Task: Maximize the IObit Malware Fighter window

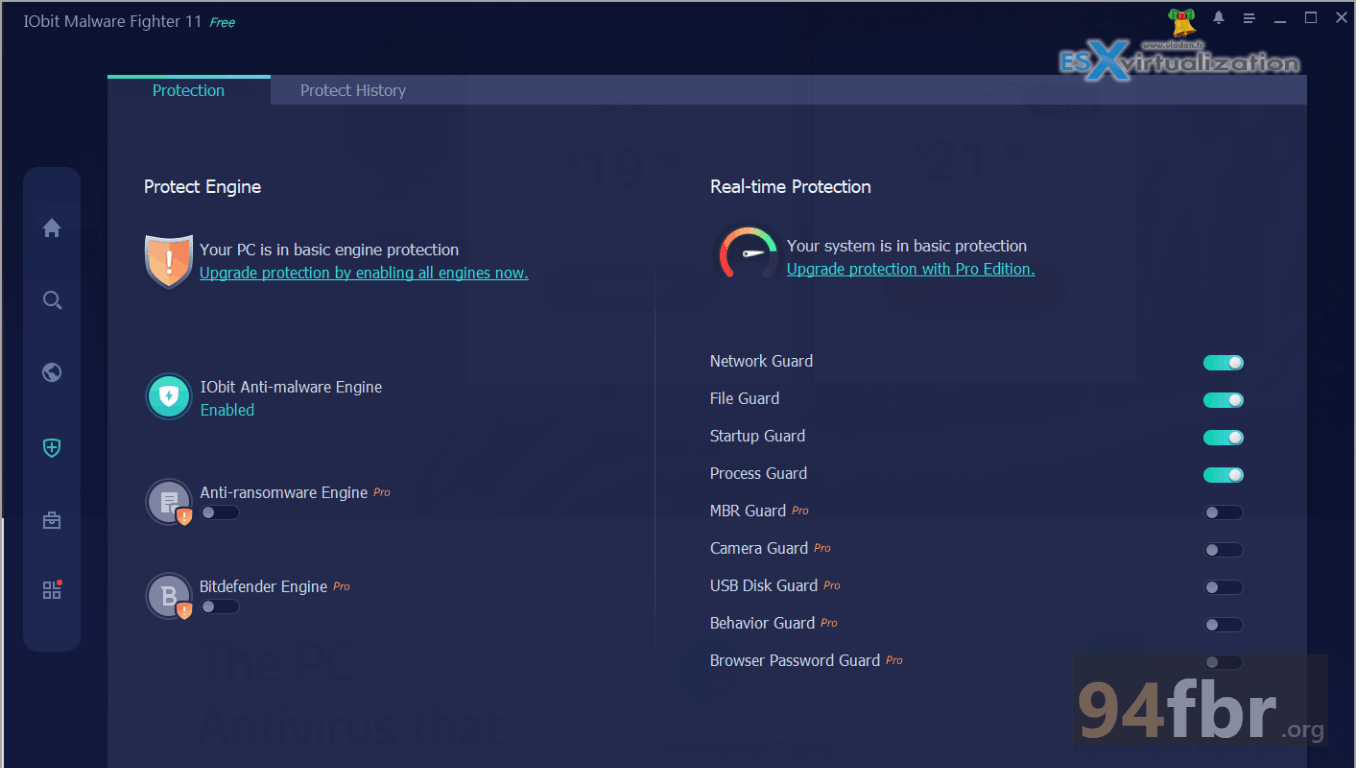Action: (x=1311, y=18)
